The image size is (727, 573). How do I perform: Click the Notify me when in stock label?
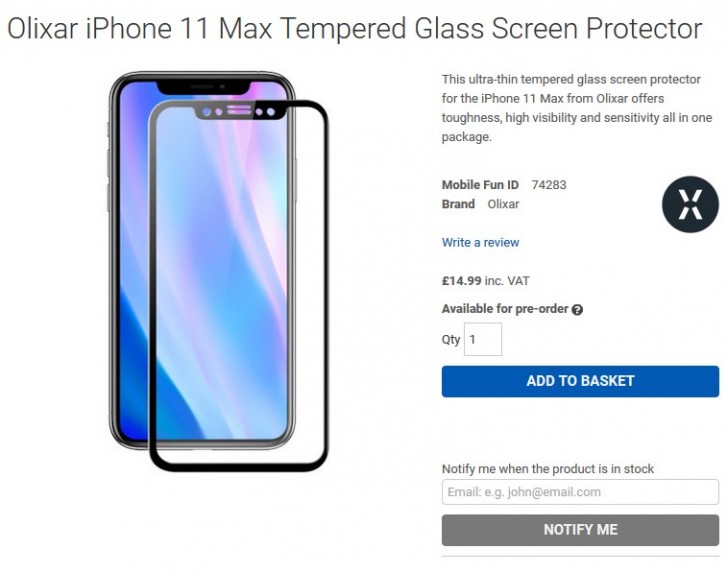pos(548,469)
